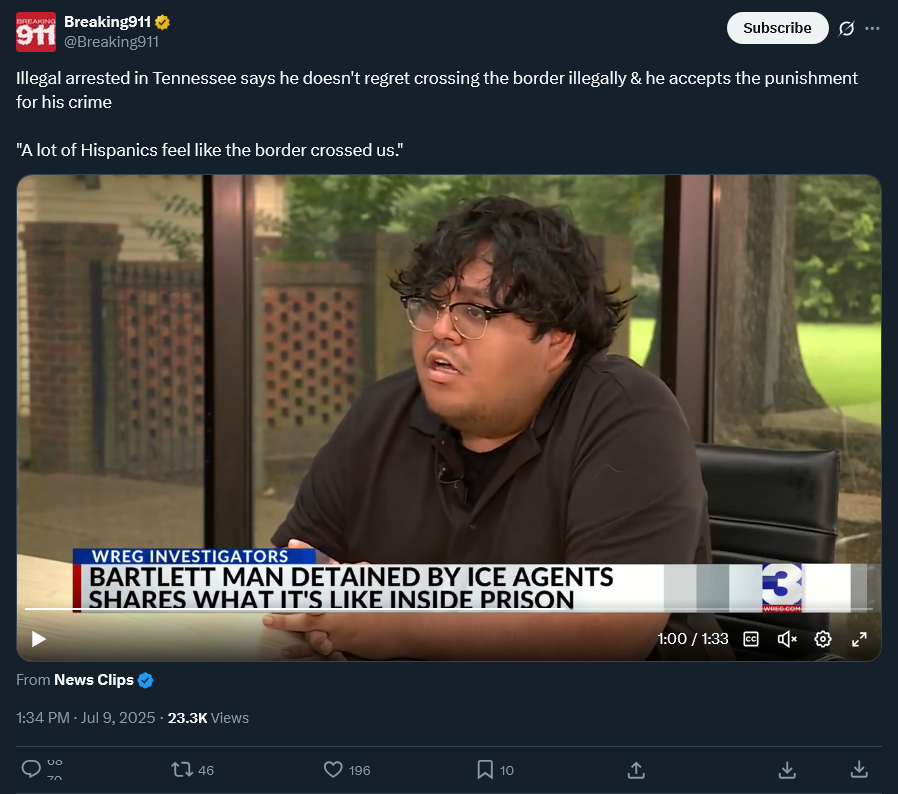Click the rightmost download icon
The height and width of the screenshot is (794, 898).
pyautogui.click(x=859, y=769)
